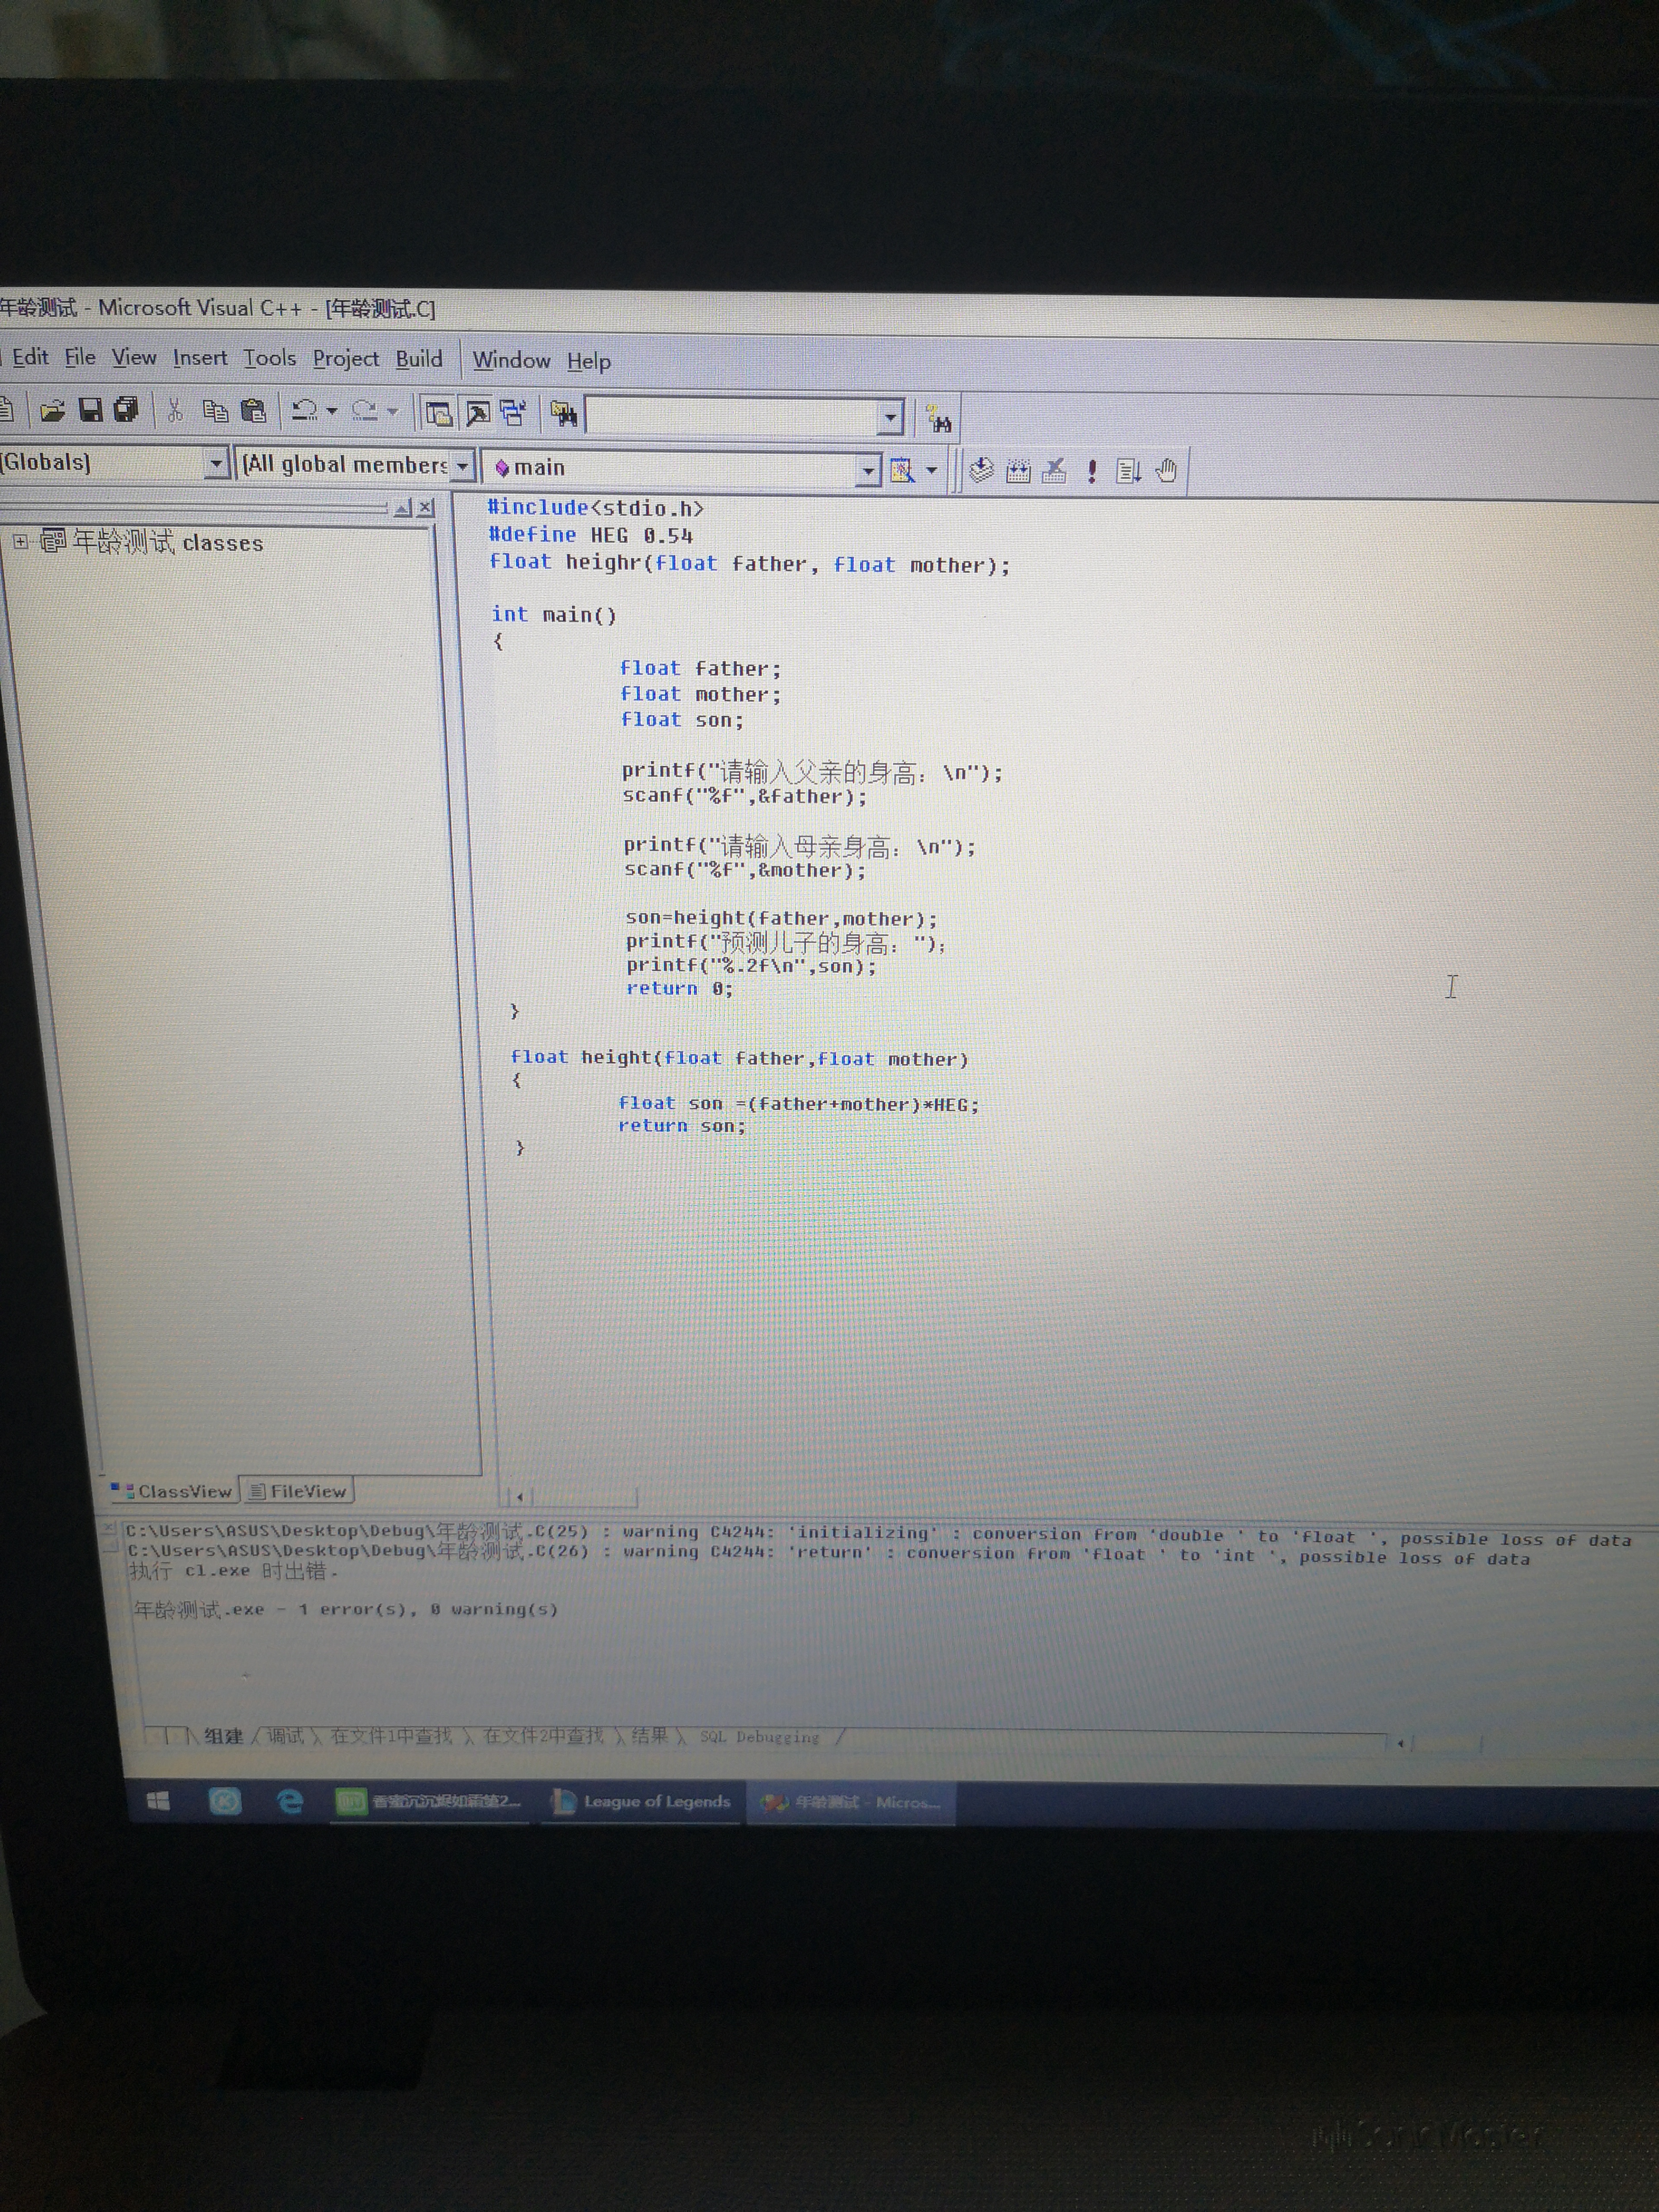Open the All global members dropdown

coord(461,466)
